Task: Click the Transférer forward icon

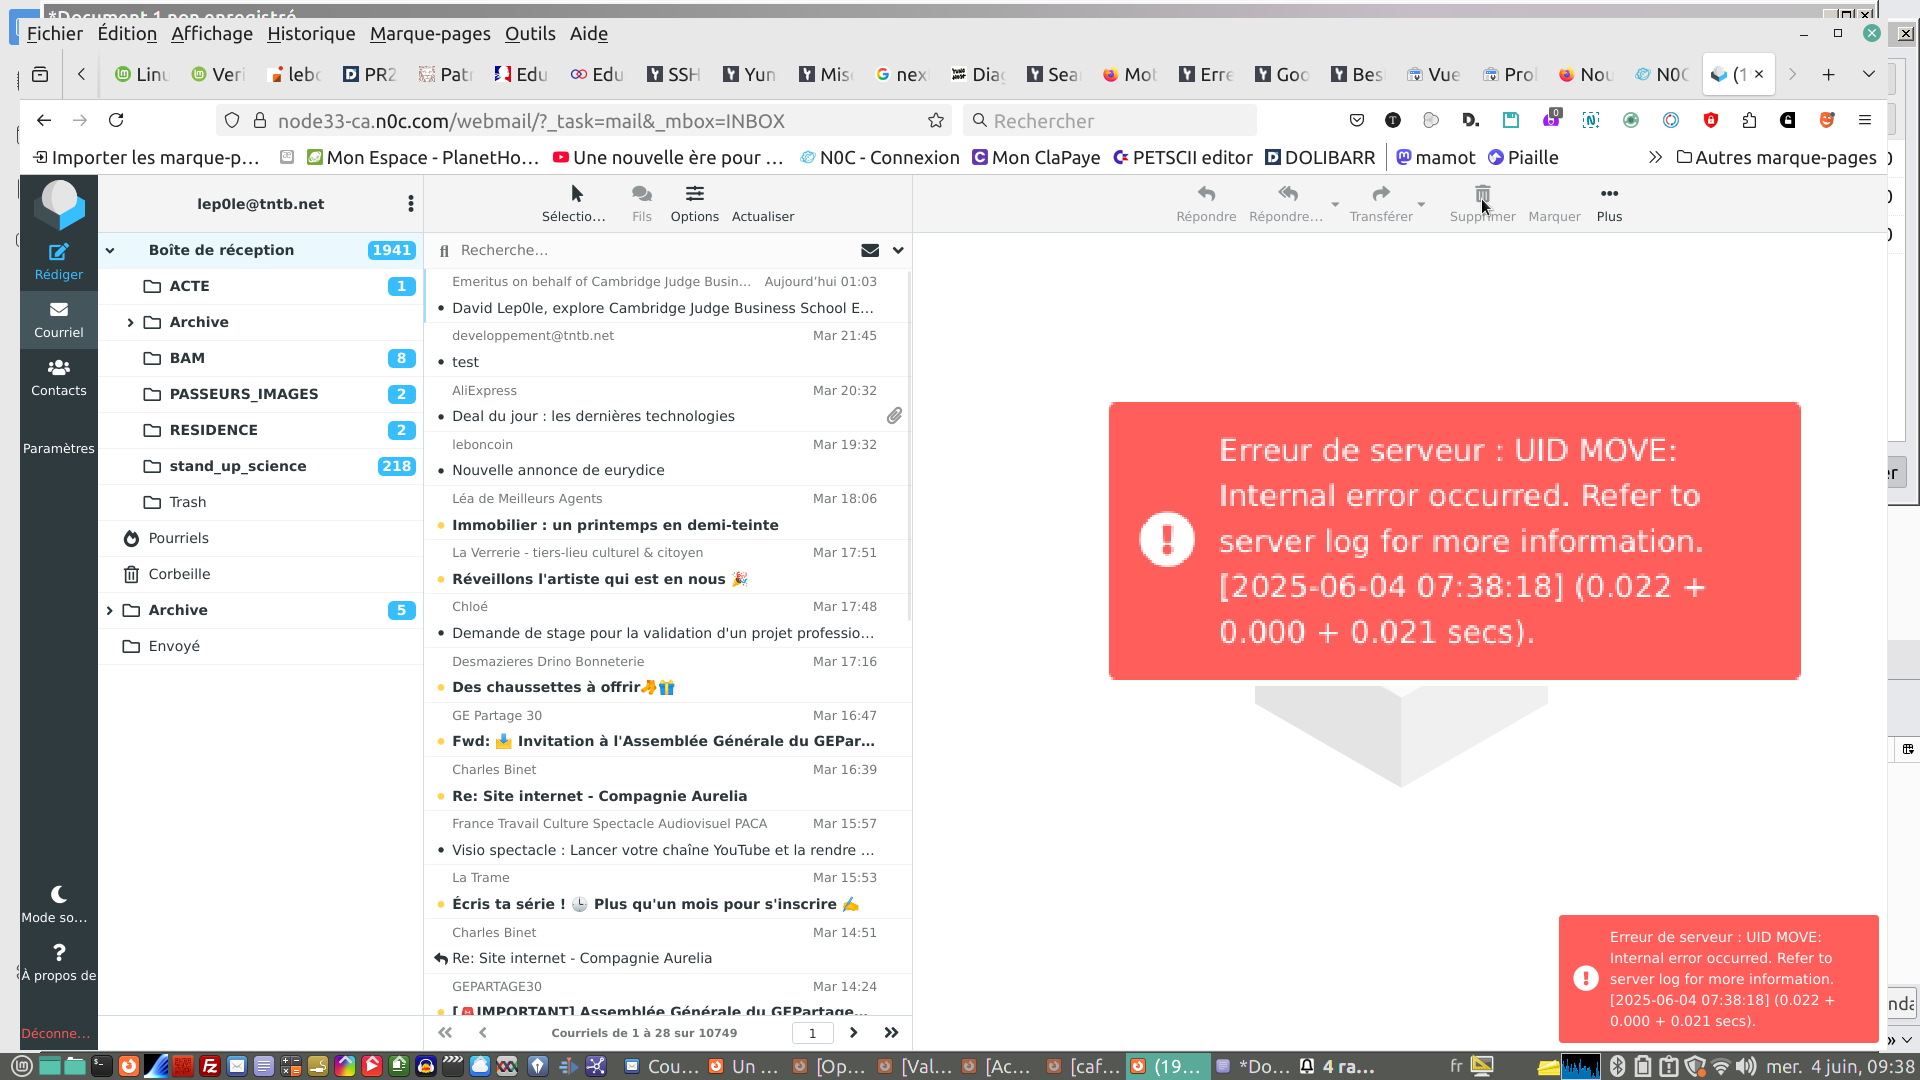Action: 1380,194
